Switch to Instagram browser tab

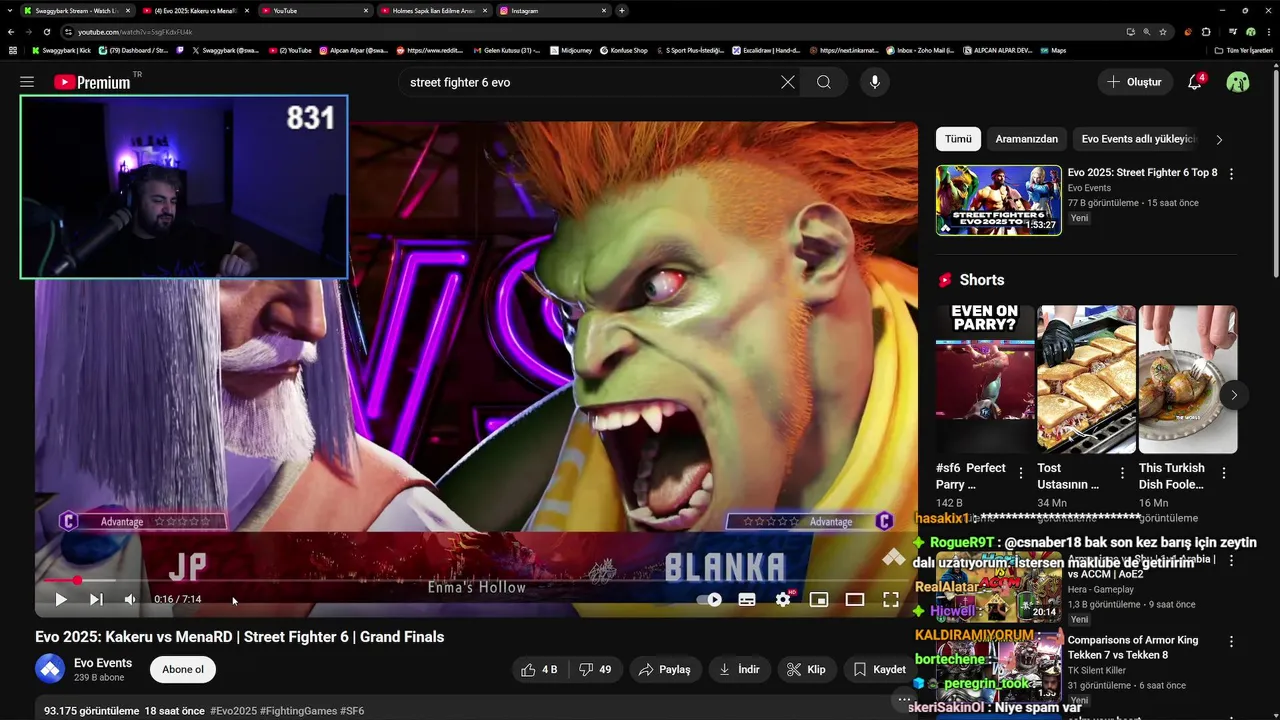(554, 10)
